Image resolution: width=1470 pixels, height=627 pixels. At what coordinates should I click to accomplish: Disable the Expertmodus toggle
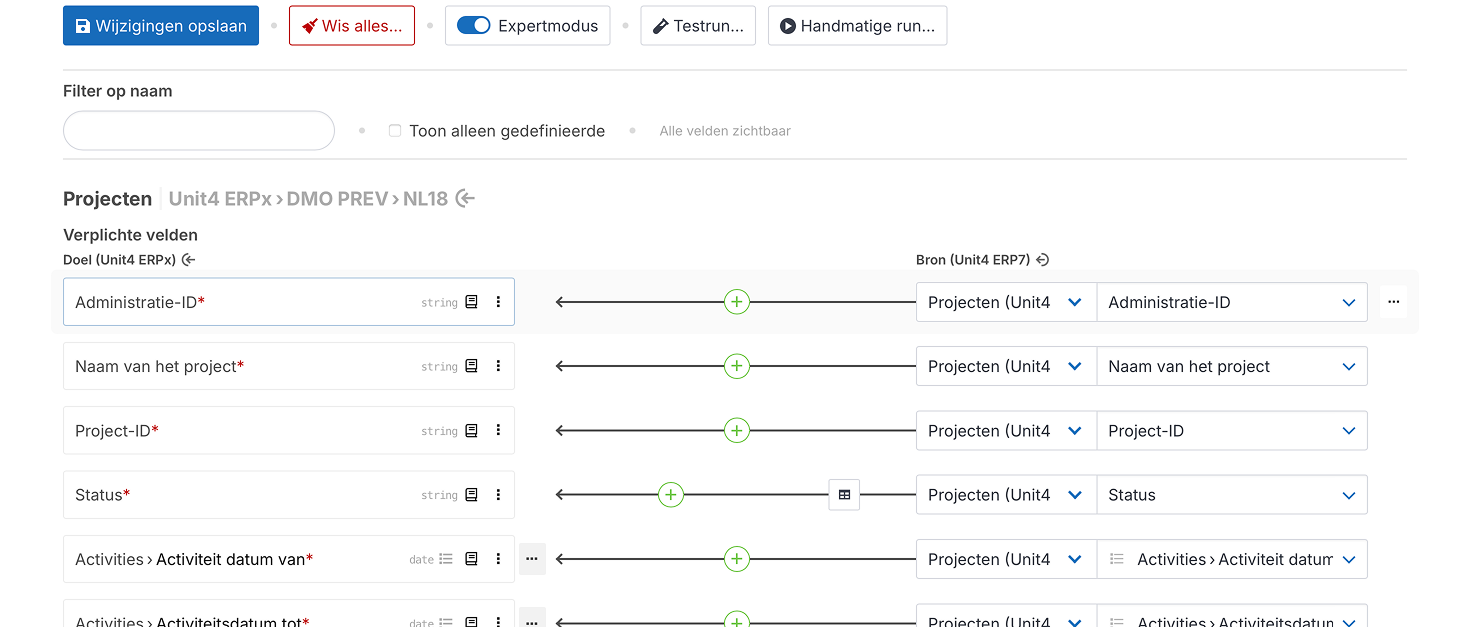(x=472, y=25)
